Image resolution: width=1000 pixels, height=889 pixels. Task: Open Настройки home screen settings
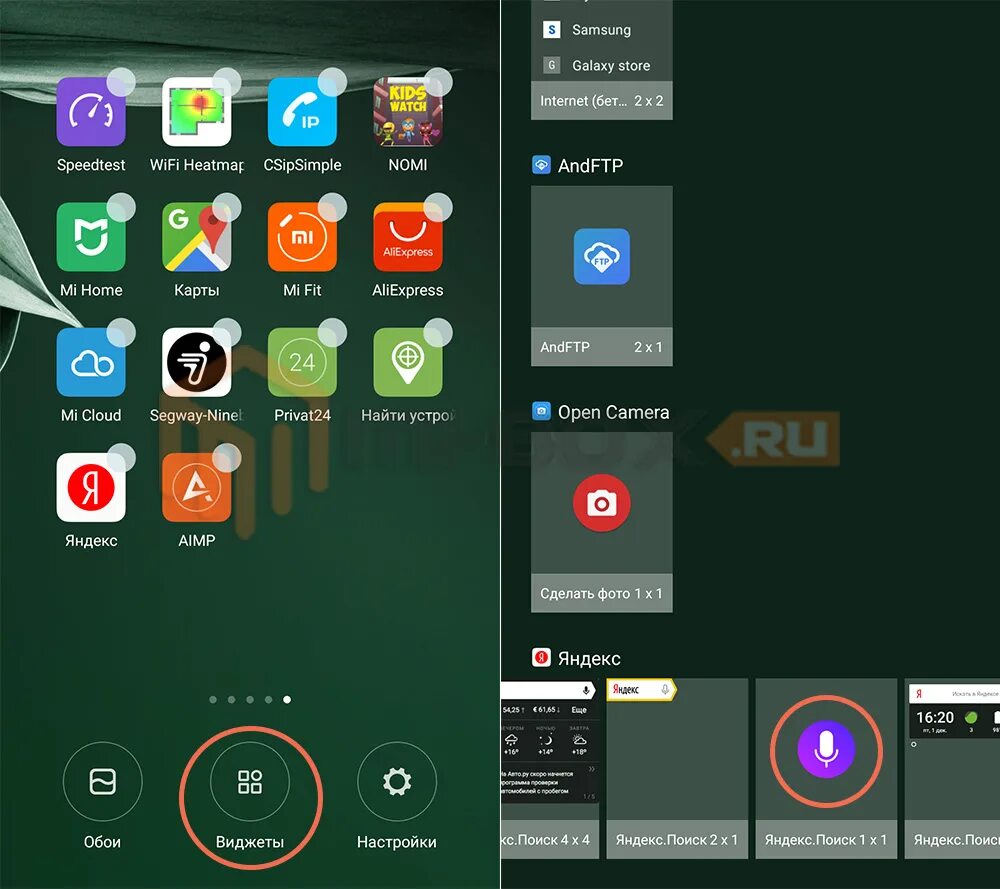point(397,782)
